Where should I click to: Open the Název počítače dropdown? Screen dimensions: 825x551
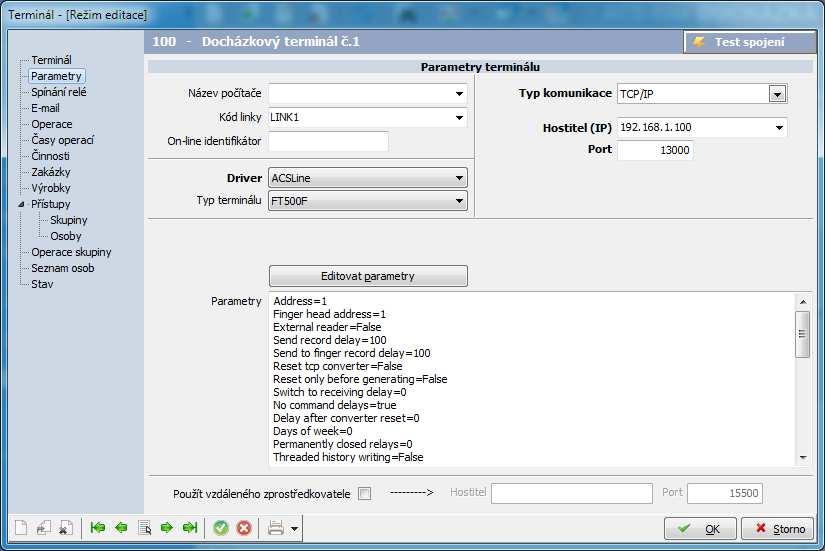[459, 94]
